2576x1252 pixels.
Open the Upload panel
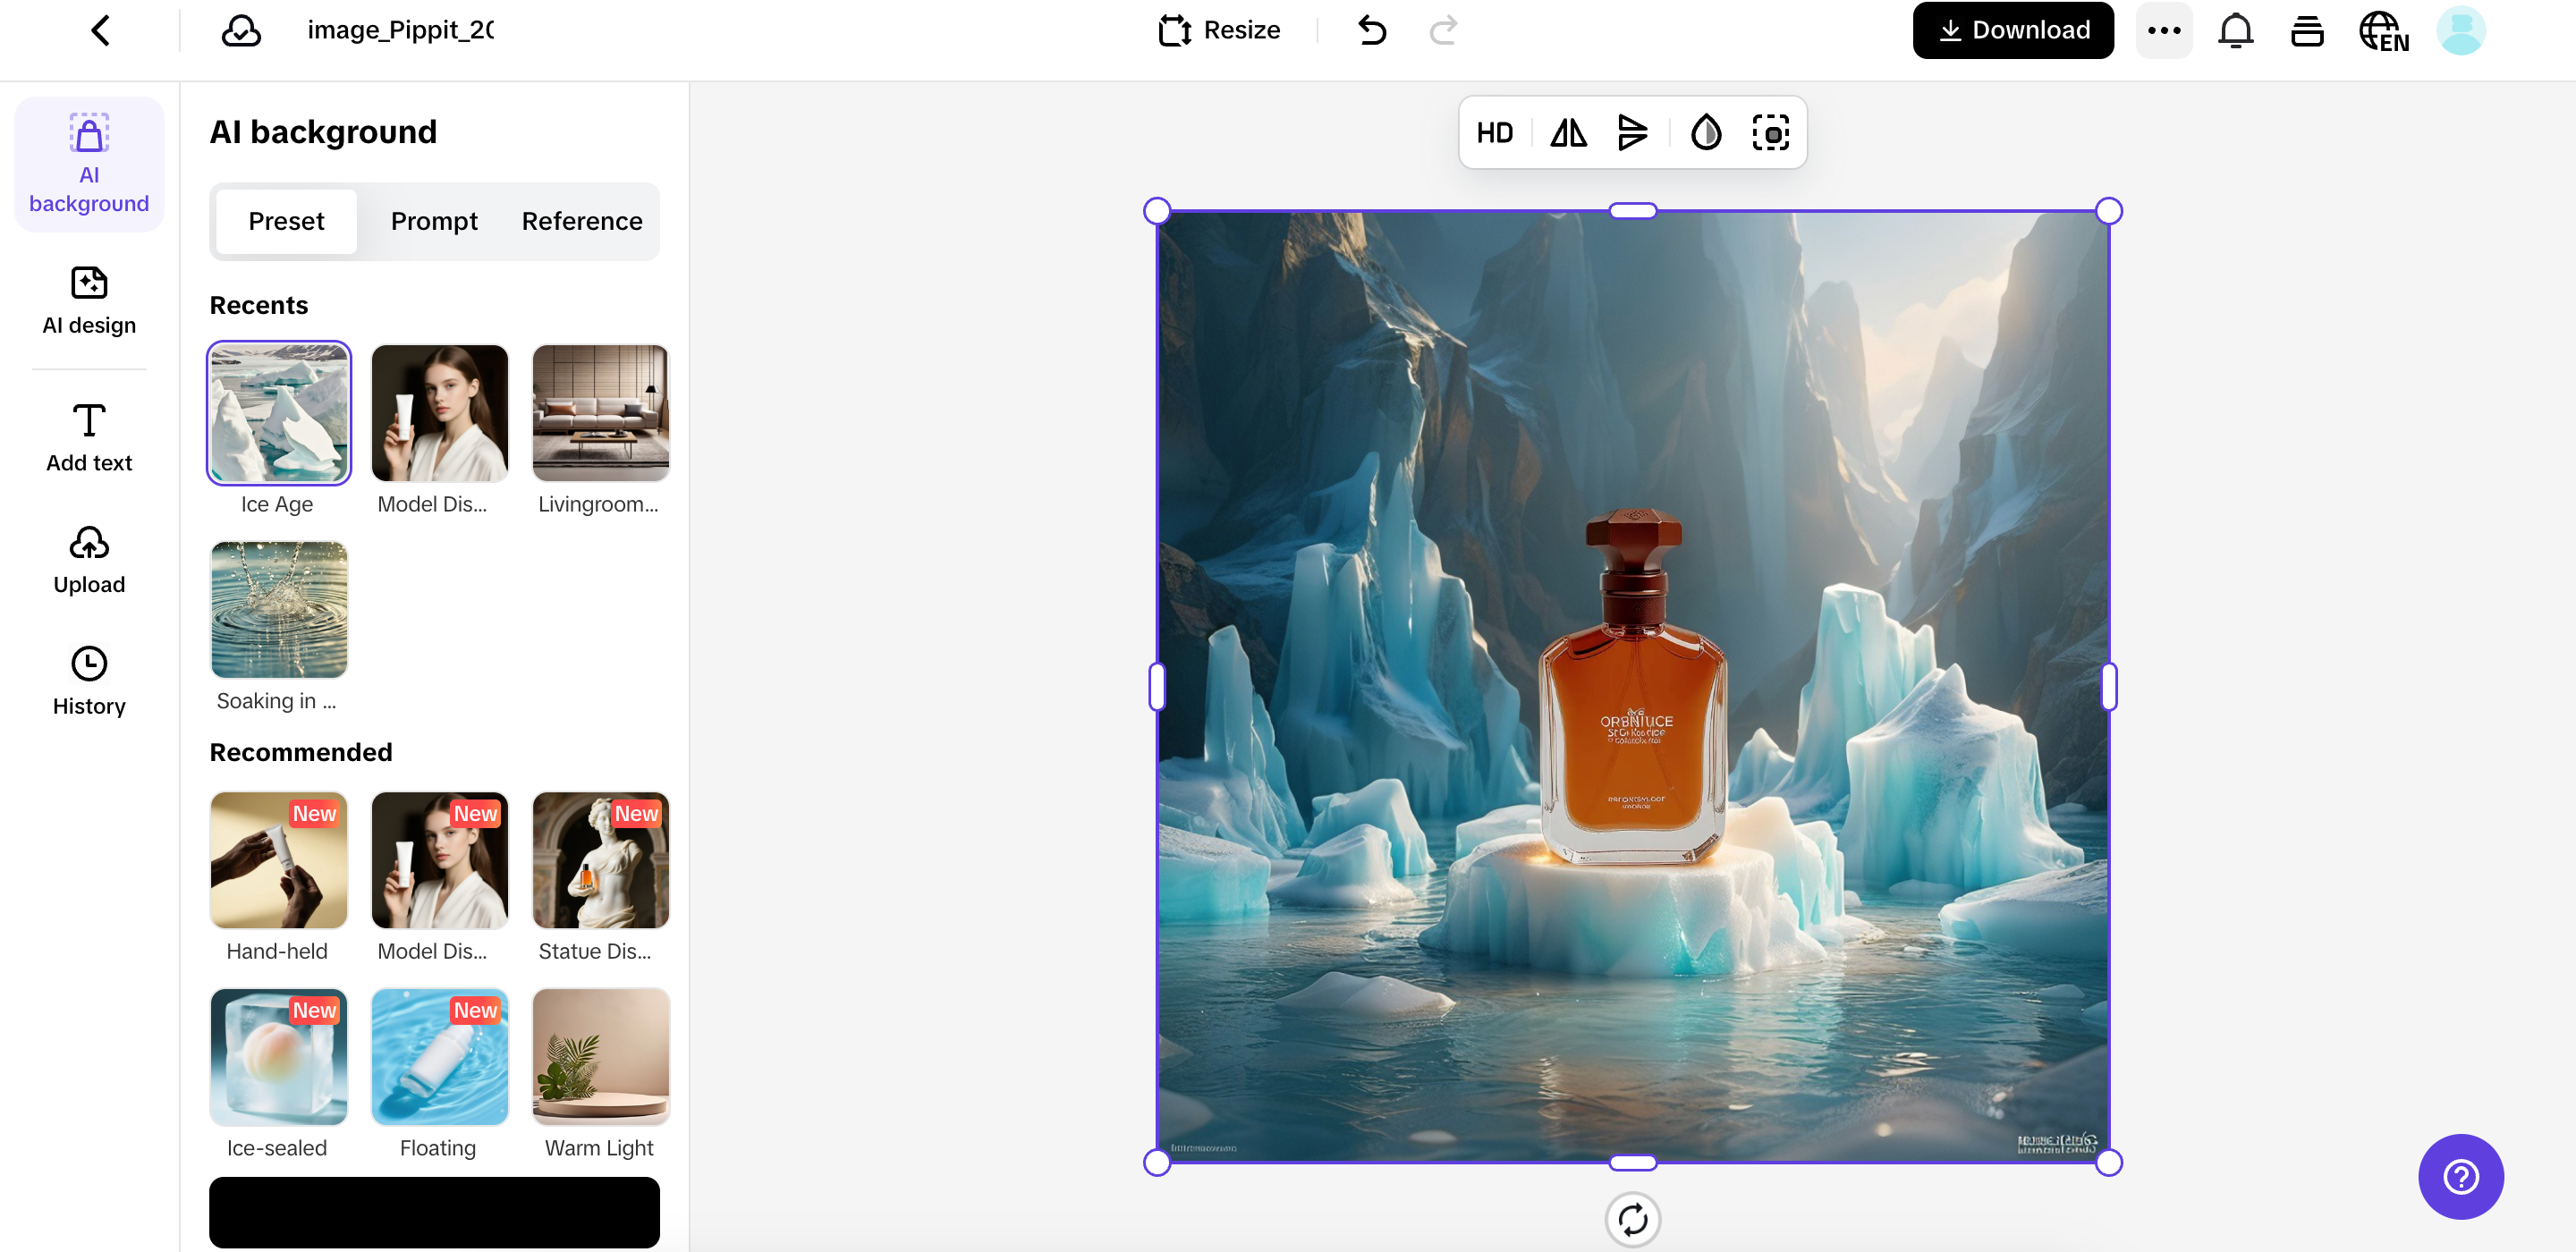point(88,560)
